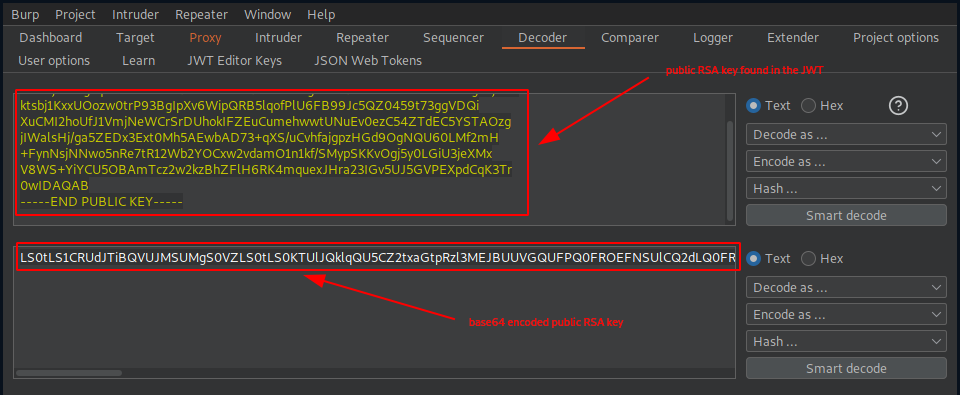960x395 pixels.
Task: Click the '0wIDAQAB' text line
Action: pyautogui.click(x=54, y=186)
